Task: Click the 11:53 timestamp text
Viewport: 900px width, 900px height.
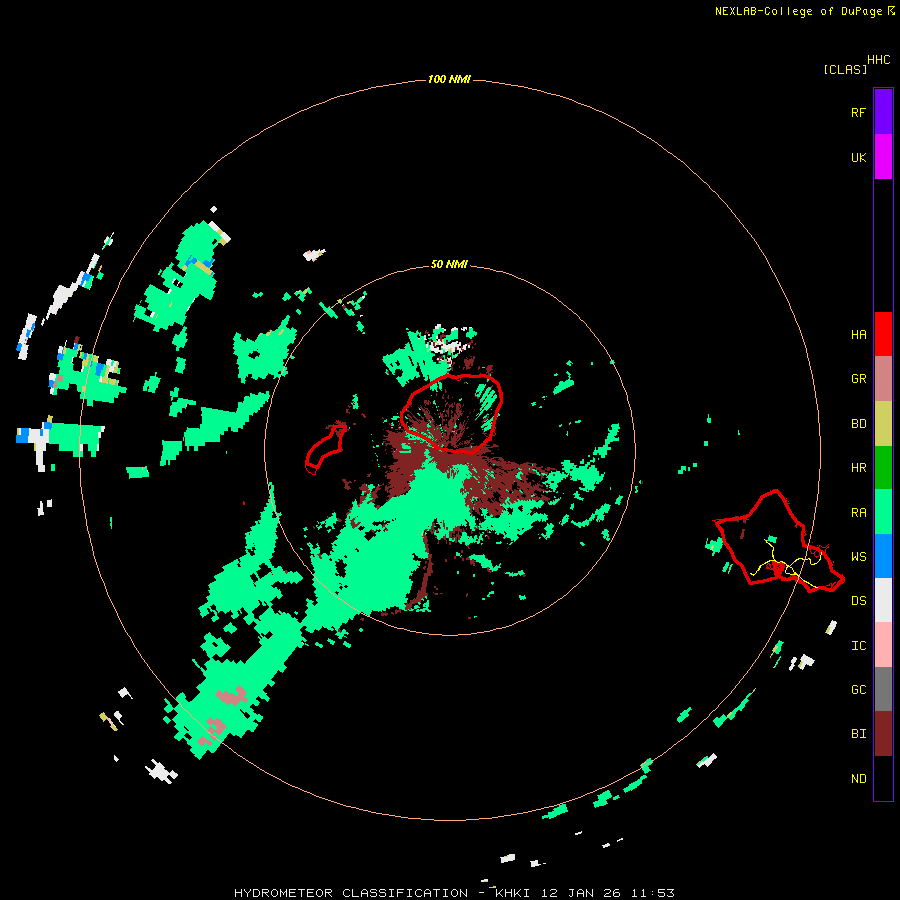Action: pos(653,893)
